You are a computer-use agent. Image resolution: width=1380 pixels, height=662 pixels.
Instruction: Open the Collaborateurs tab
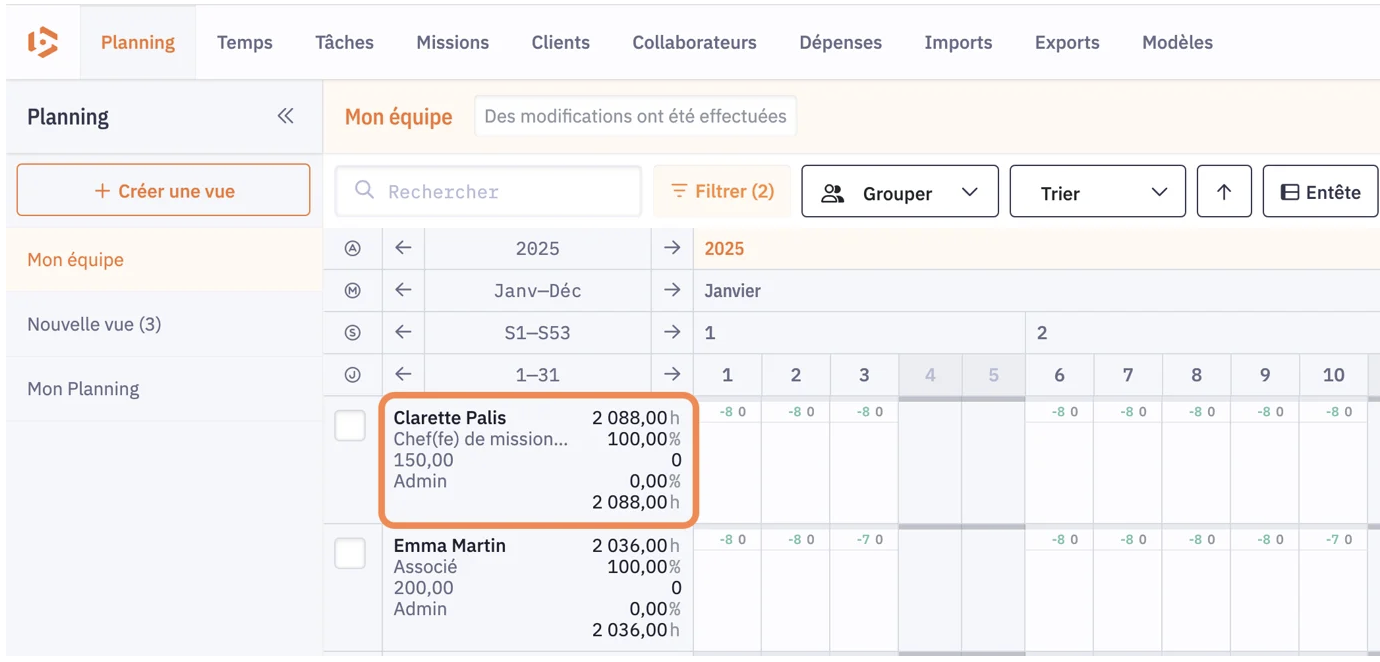pyautogui.click(x=694, y=42)
